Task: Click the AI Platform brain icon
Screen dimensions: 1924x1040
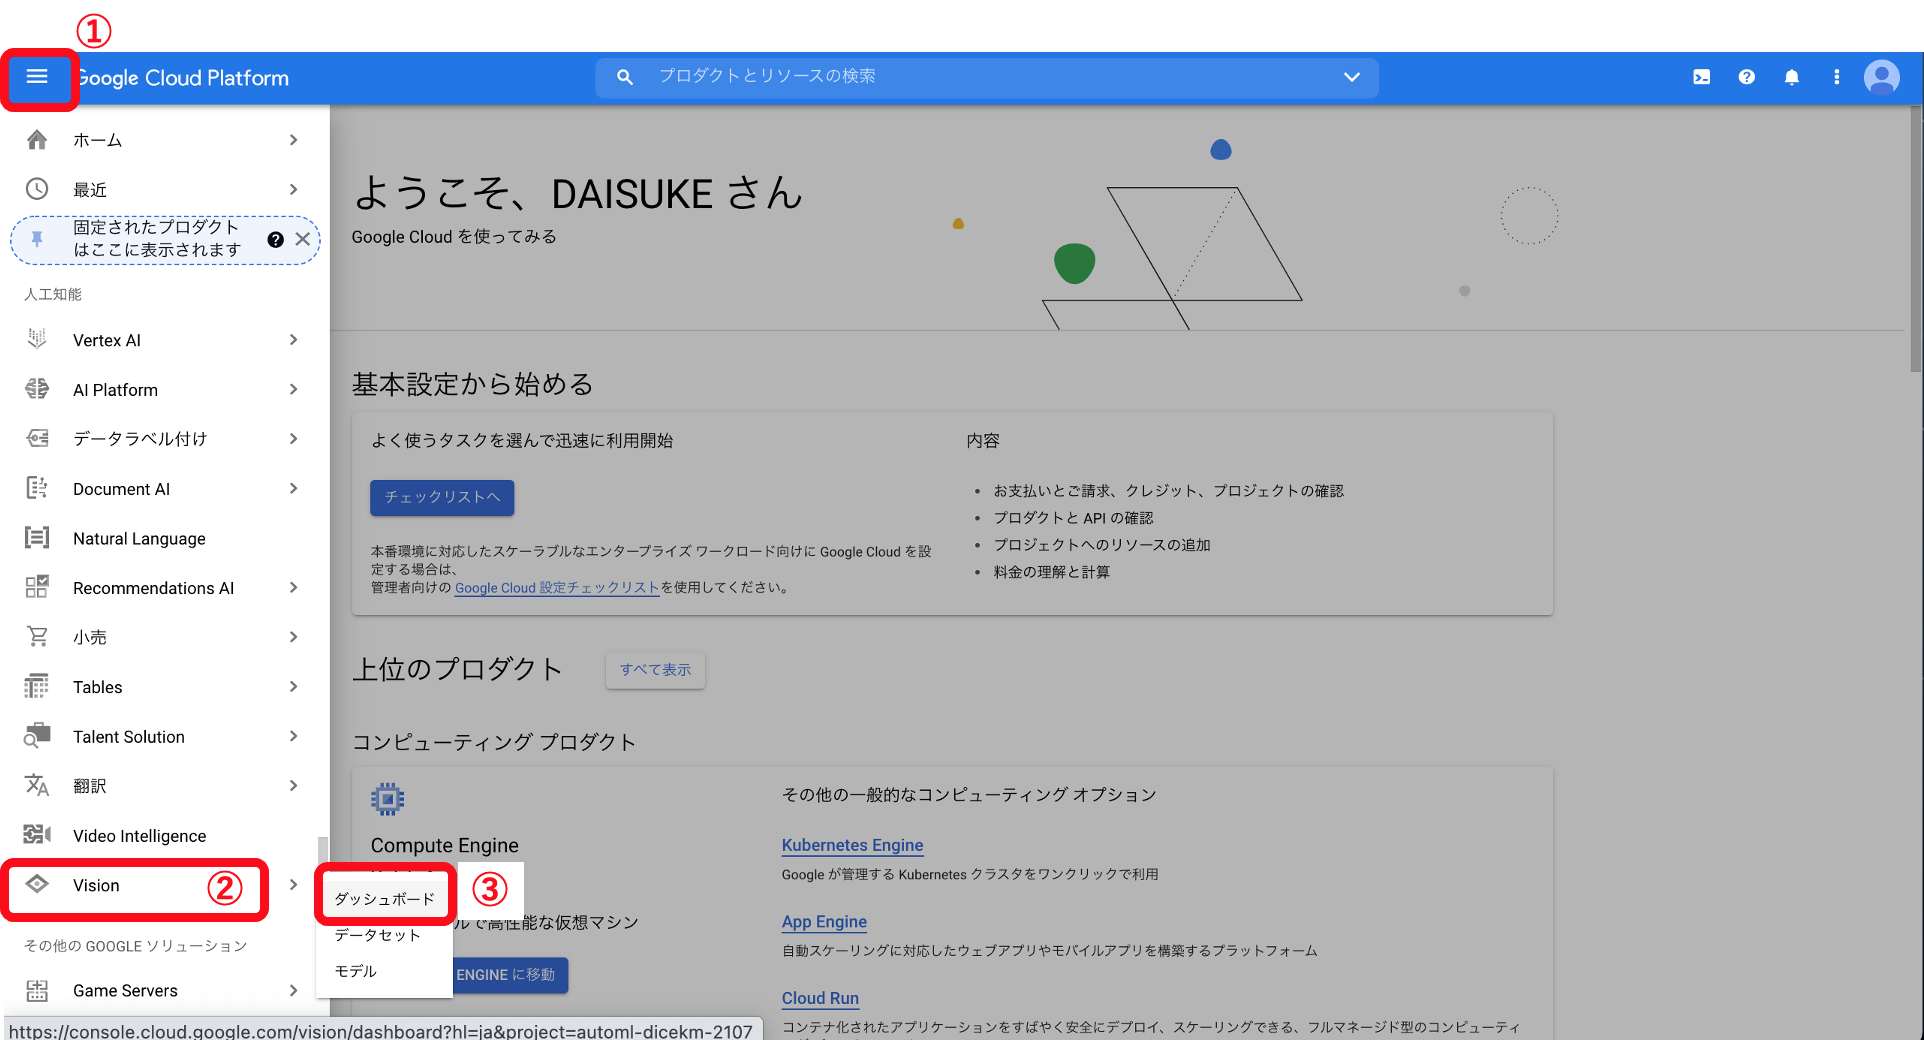Action: pyautogui.click(x=37, y=389)
